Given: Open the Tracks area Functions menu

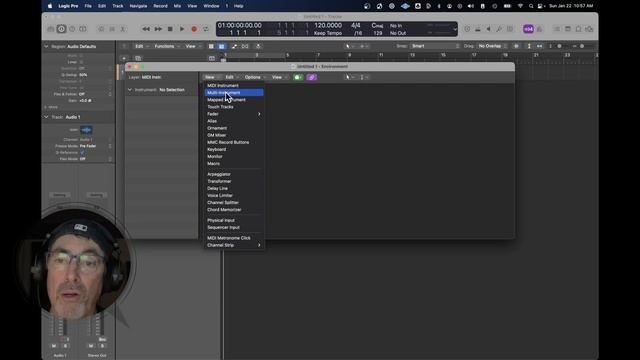Looking at the screenshot, I should coord(167,46).
